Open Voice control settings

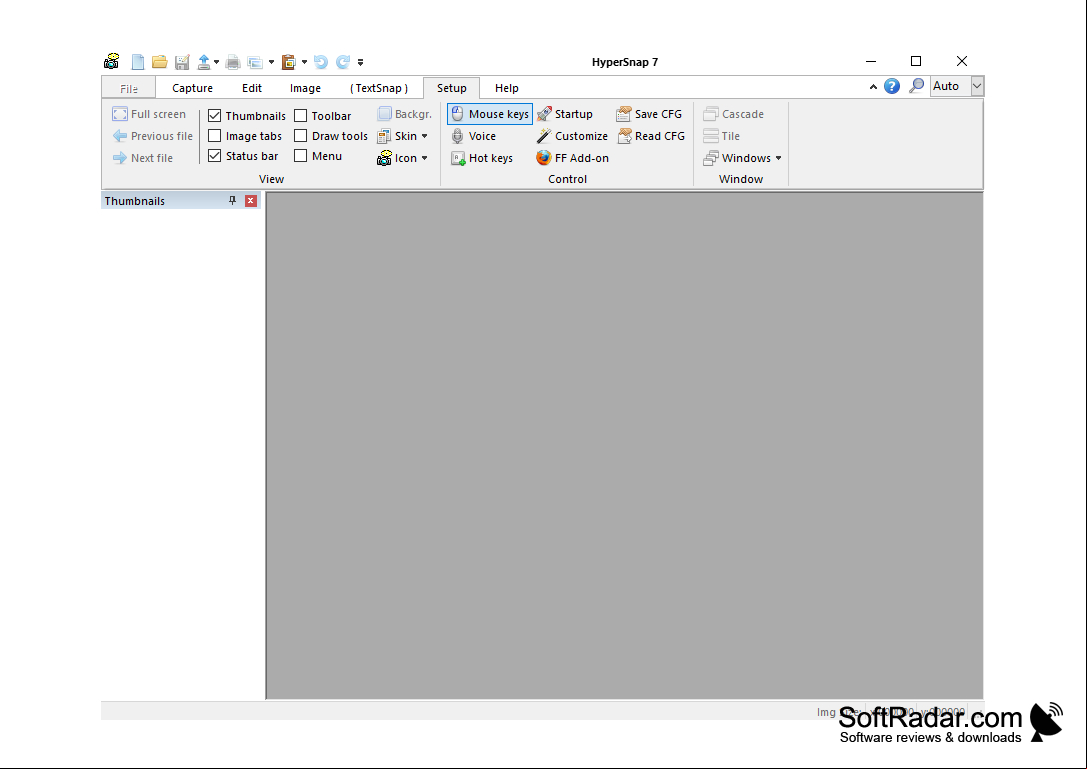473,136
